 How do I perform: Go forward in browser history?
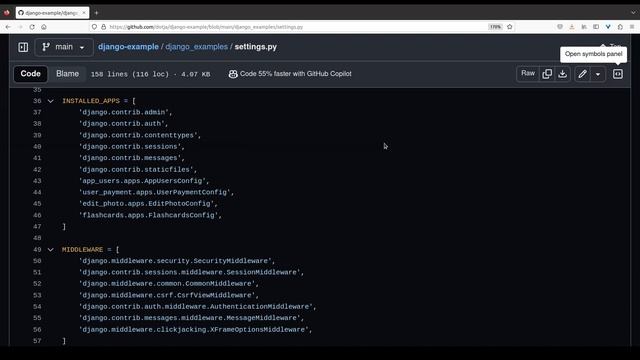point(20,27)
